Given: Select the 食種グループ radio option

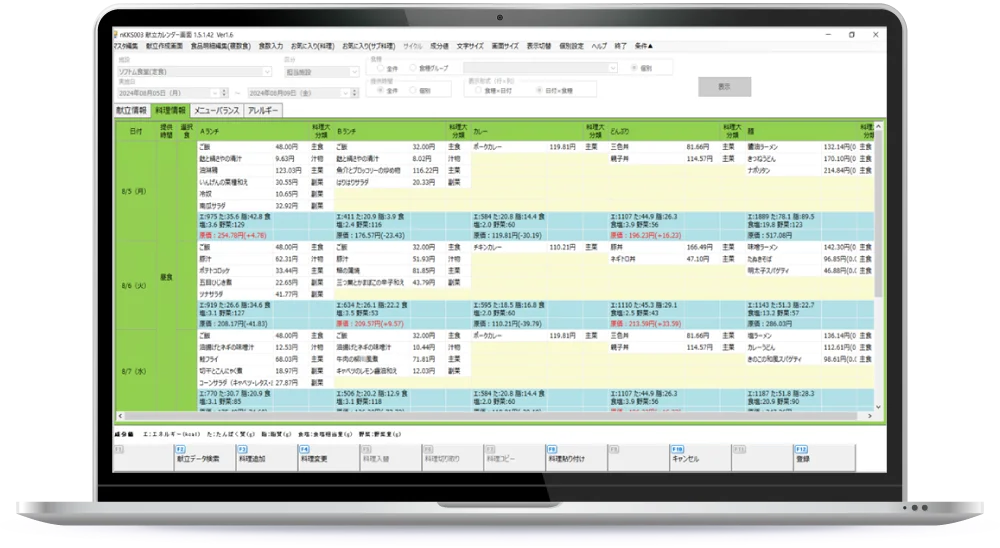Looking at the screenshot, I should (413, 68).
